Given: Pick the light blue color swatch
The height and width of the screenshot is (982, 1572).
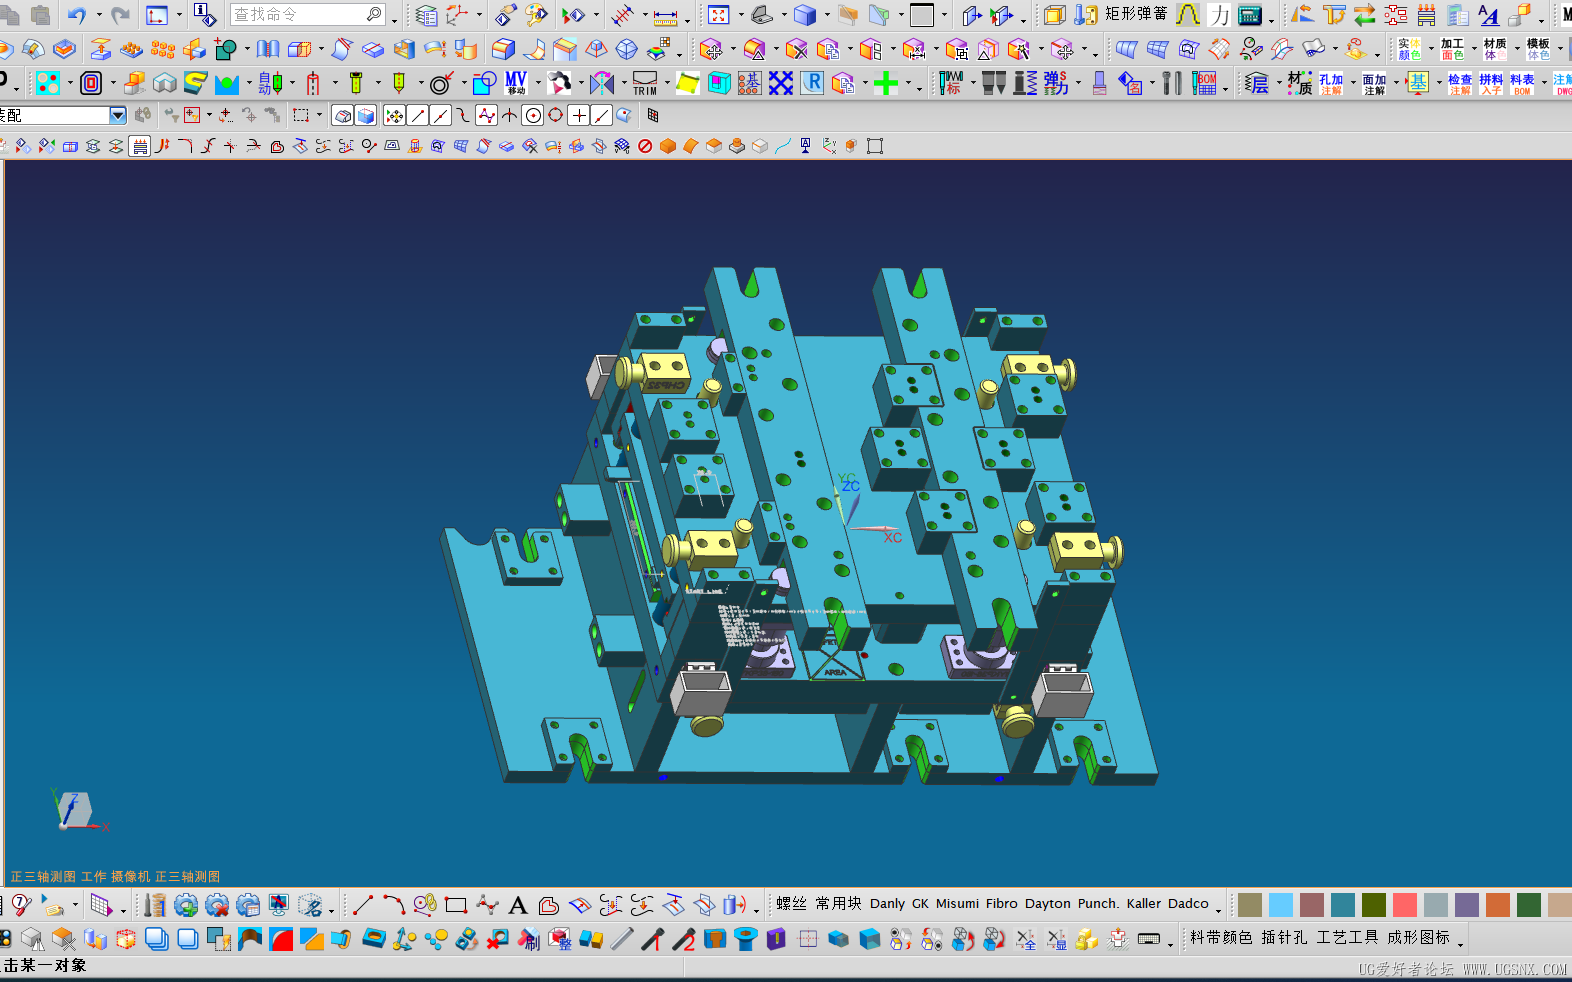Looking at the screenshot, I should click(1281, 905).
